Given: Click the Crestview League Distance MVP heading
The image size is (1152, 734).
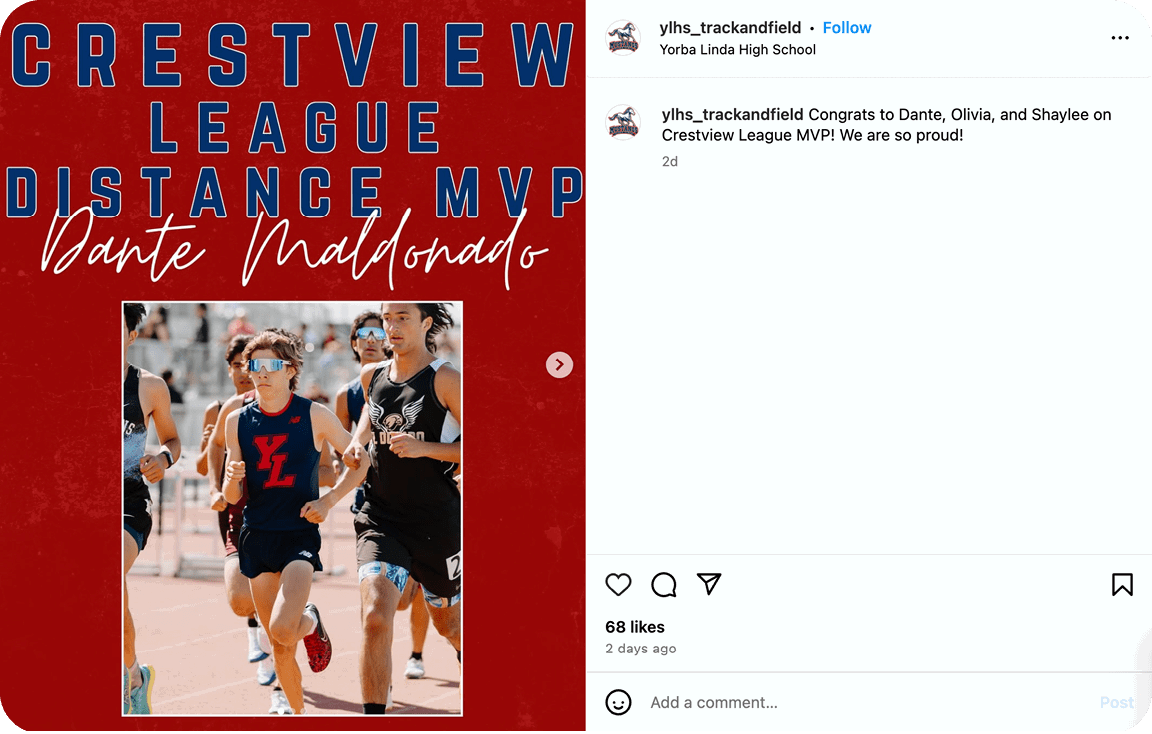Looking at the screenshot, I should tap(294, 120).
